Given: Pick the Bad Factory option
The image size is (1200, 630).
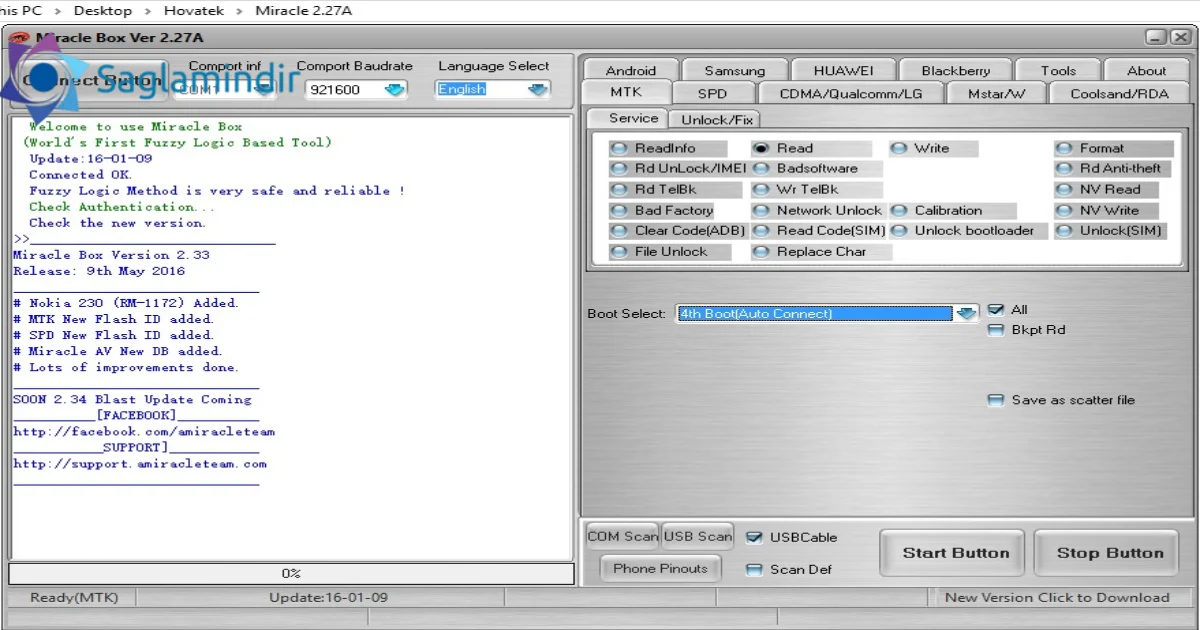Looking at the screenshot, I should pyautogui.click(x=662, y=210).
